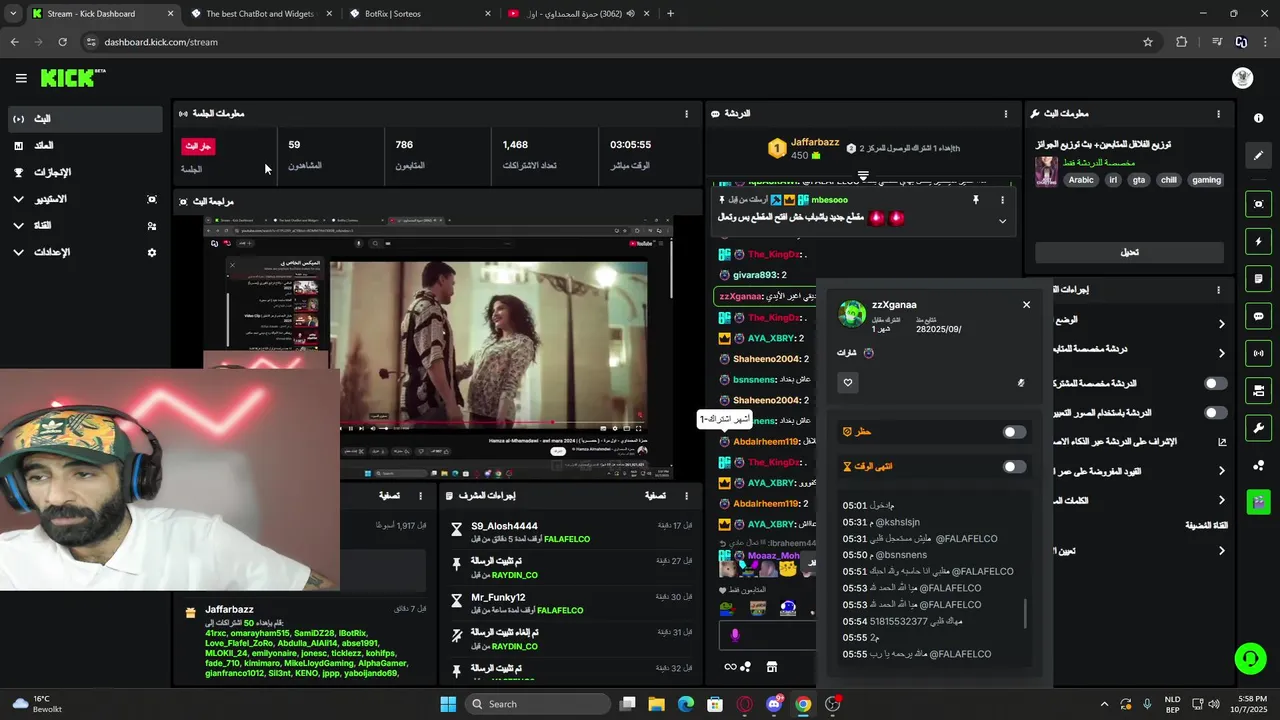Image resolution: width=1280 pixels, height=720 pixels.
Task: Click the extensions puzzle icon in Chrome toolbar
Action: point(1181,42)
